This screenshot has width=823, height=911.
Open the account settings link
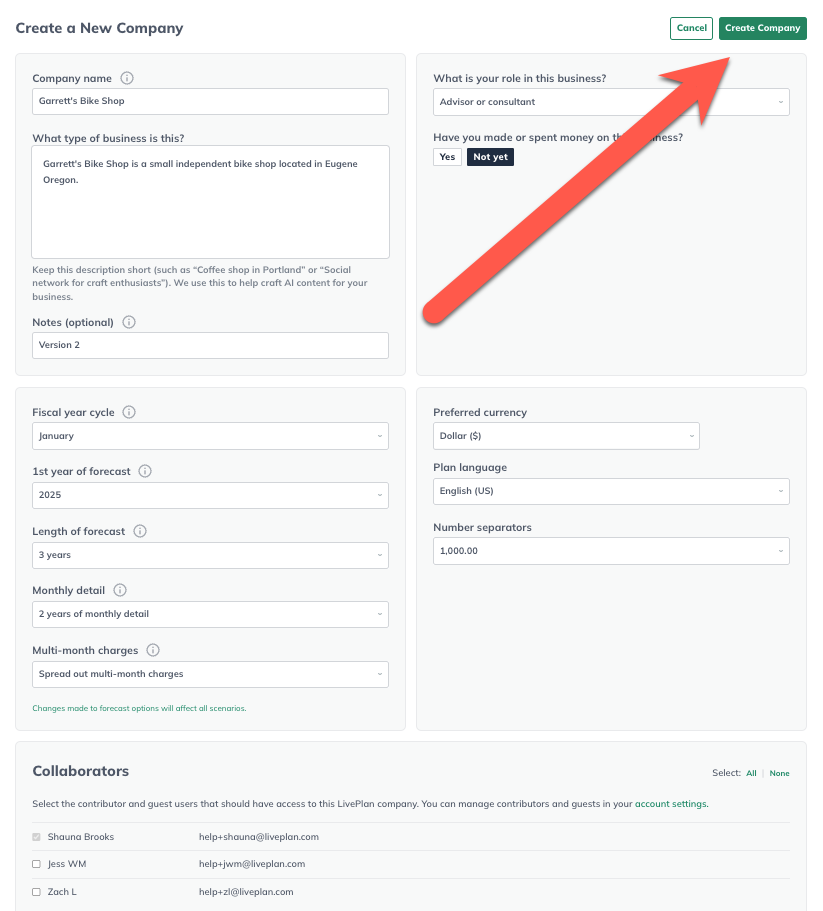click(670, 804)
